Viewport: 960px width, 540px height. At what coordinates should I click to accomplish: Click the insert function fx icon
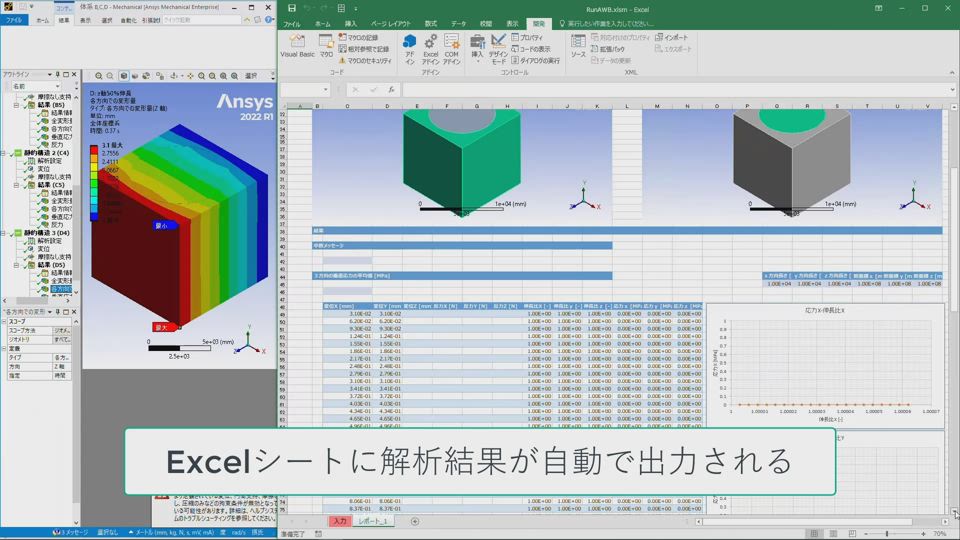(390, 90)
